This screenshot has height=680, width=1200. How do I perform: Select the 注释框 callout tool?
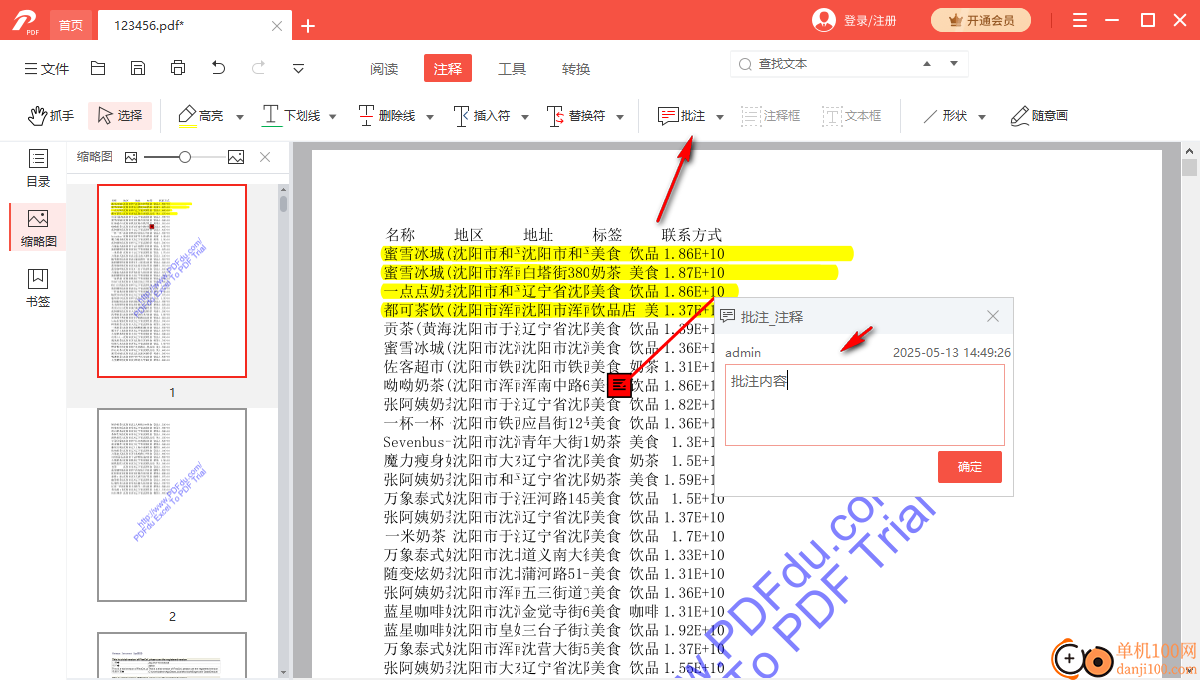(771, 116)
